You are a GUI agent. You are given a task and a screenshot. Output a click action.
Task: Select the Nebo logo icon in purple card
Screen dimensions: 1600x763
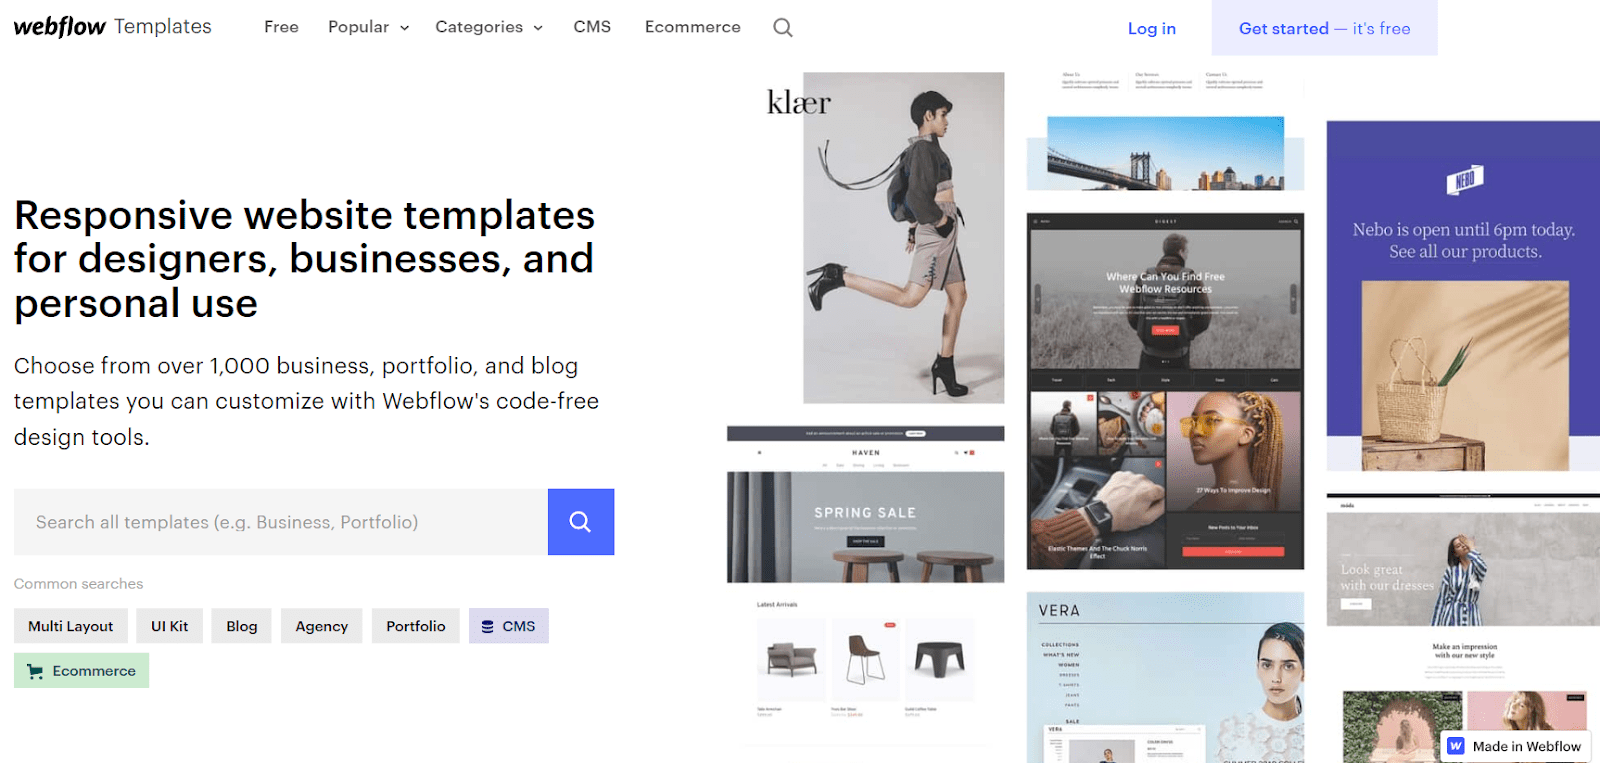point(1464,180)
